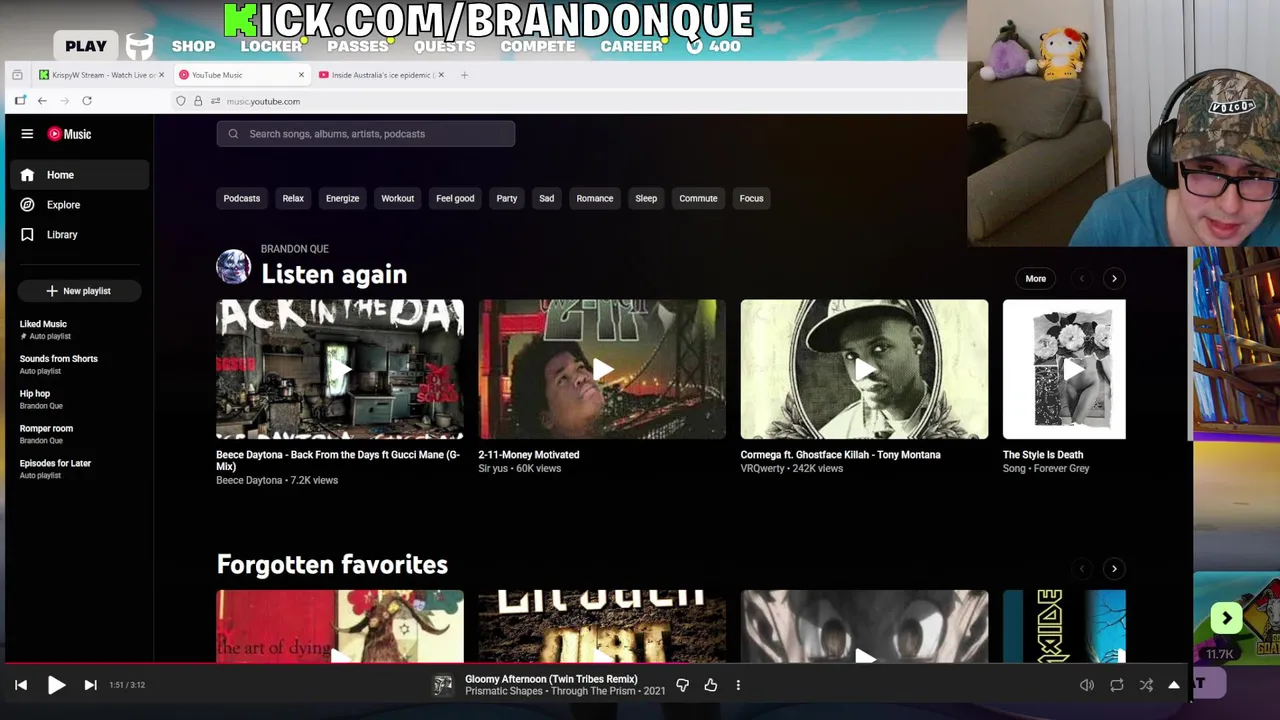Click the magnifier icon in the search box
The image size is (1280, 720).
tap(233, 134)
